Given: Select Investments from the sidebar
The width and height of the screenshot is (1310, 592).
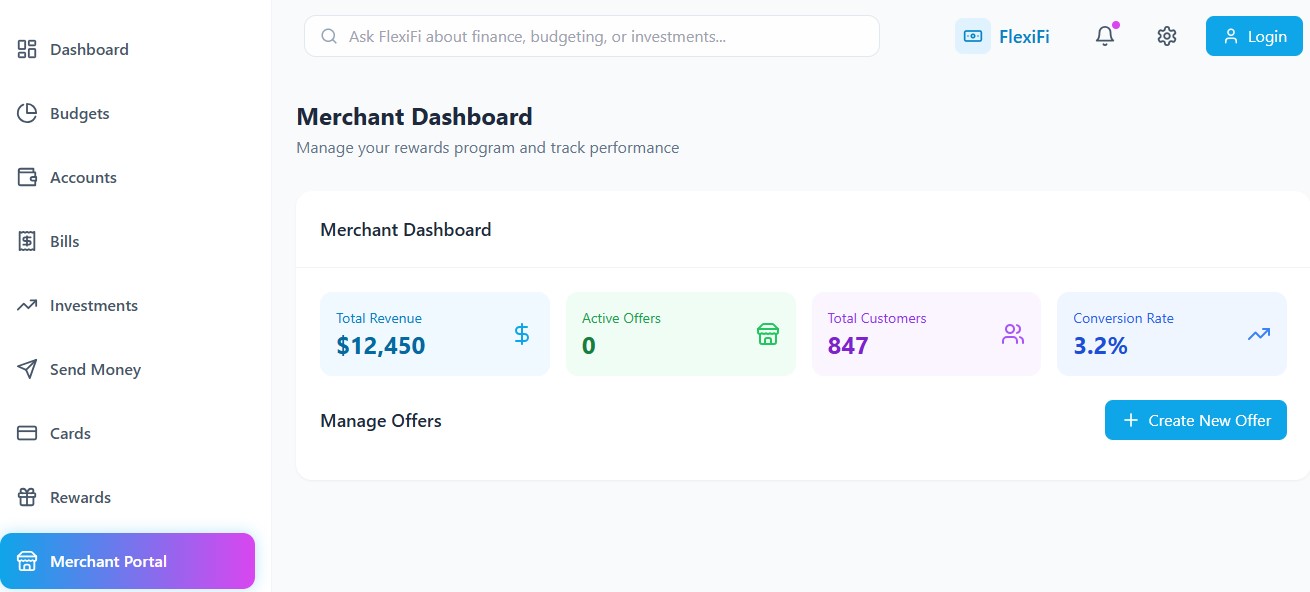Looking at the screenshot, I should click(x=93, y=305).
